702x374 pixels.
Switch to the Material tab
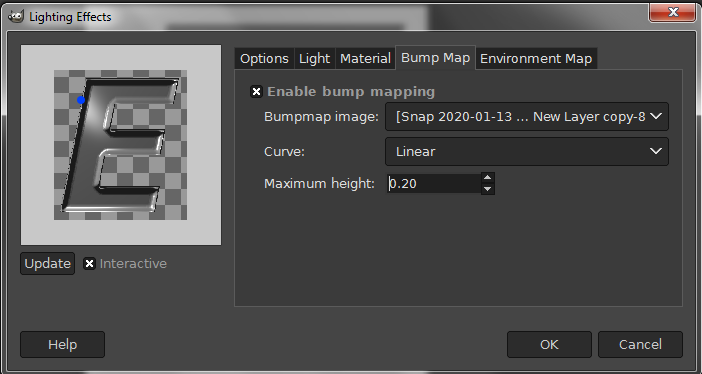[365, 59]
